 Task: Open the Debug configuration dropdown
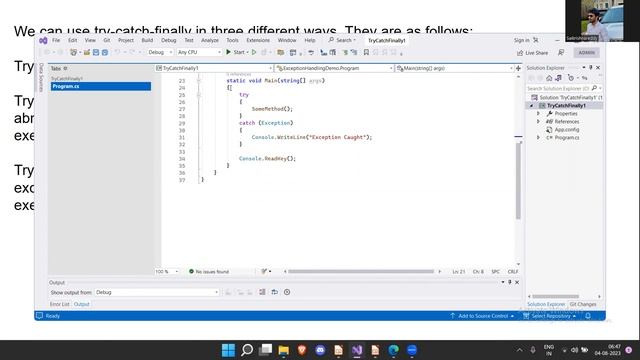pos(160,52)
